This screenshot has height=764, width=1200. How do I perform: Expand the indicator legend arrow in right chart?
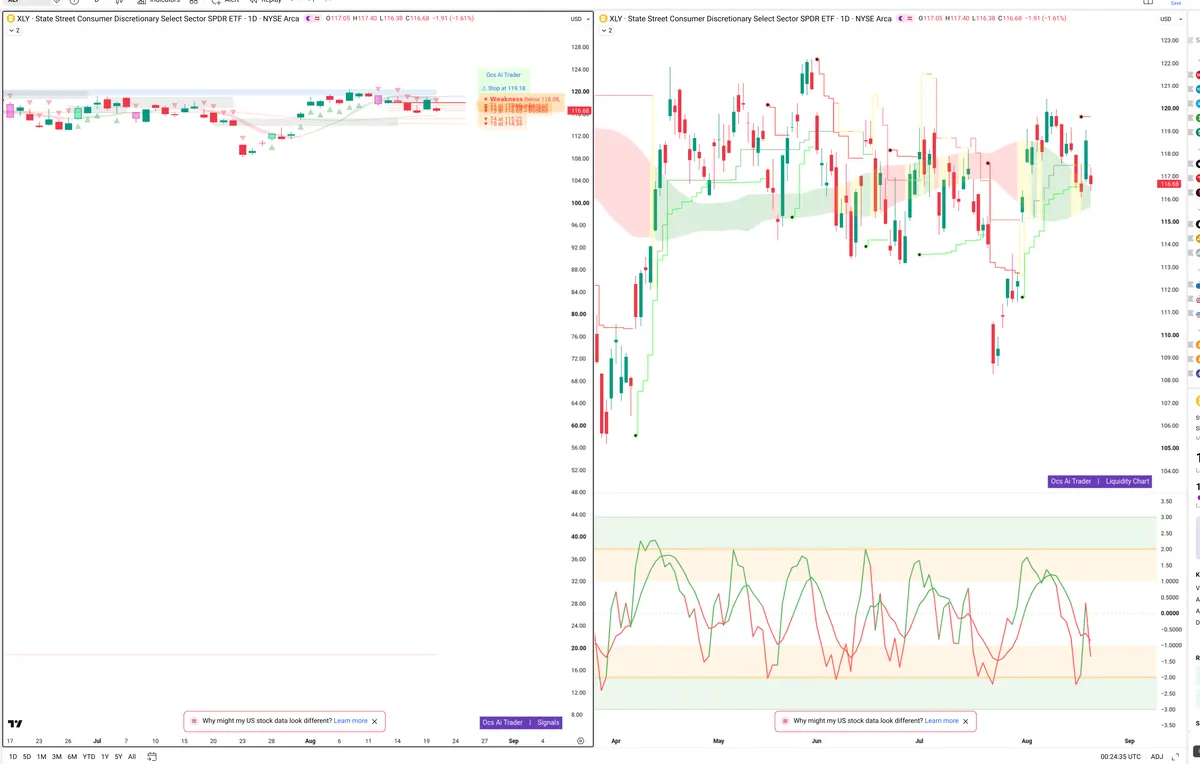tap(606, 31)
